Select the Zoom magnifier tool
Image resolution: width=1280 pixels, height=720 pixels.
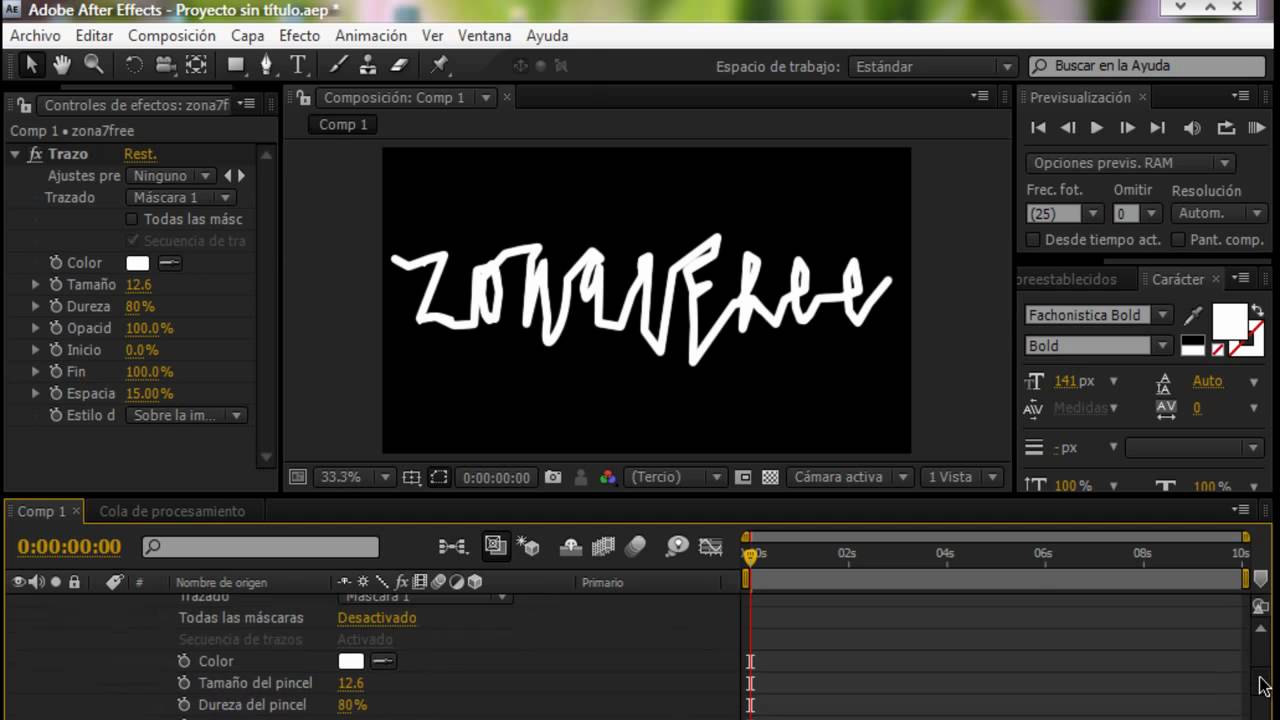click(94, 65)
